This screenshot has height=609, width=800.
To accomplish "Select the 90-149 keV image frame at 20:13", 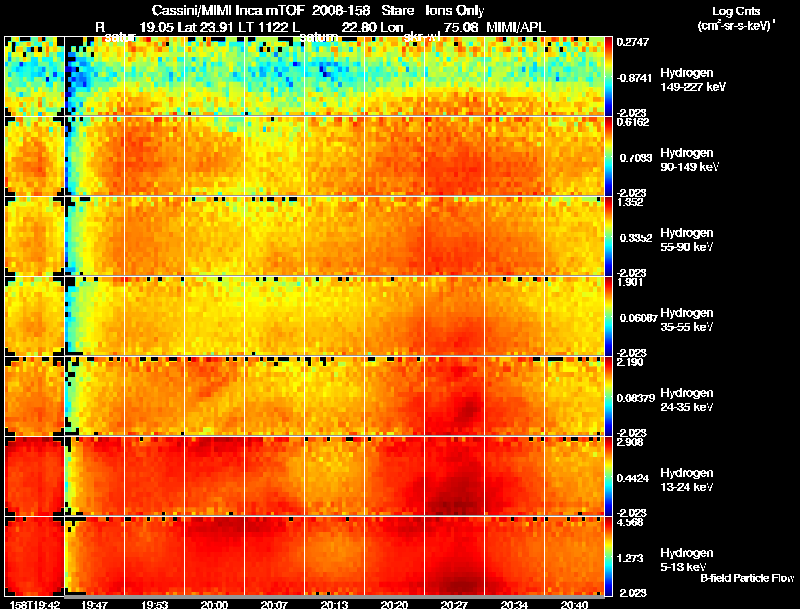I will coord(334,156).
